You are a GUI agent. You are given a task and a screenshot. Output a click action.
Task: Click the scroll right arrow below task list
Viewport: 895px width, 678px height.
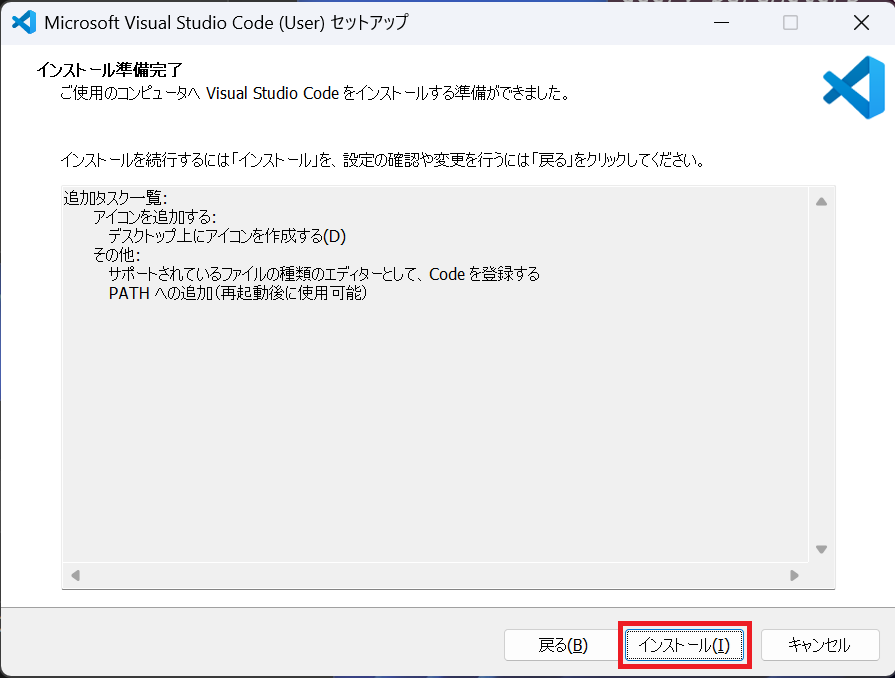[x=794, y=575]
